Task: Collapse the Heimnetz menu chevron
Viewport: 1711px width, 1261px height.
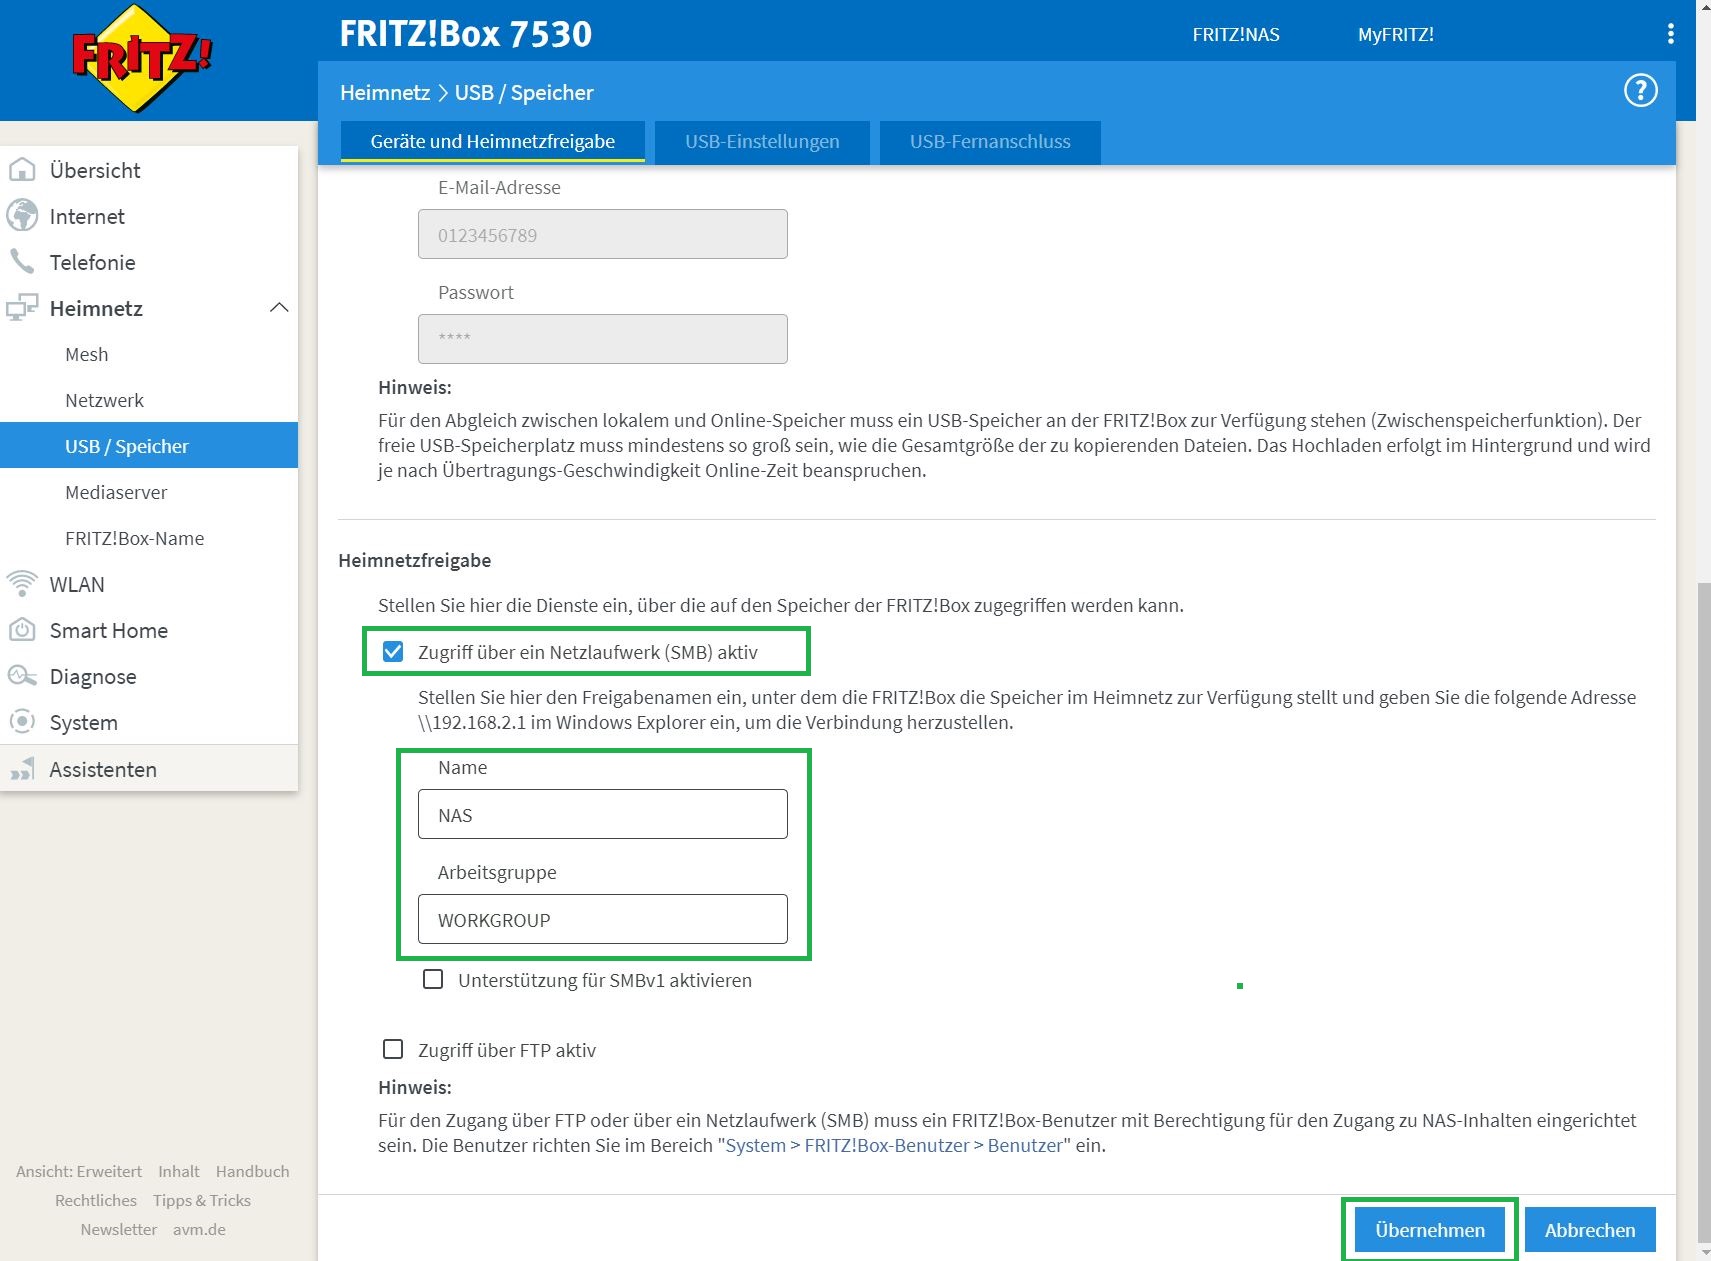Action: coord(279,308)
